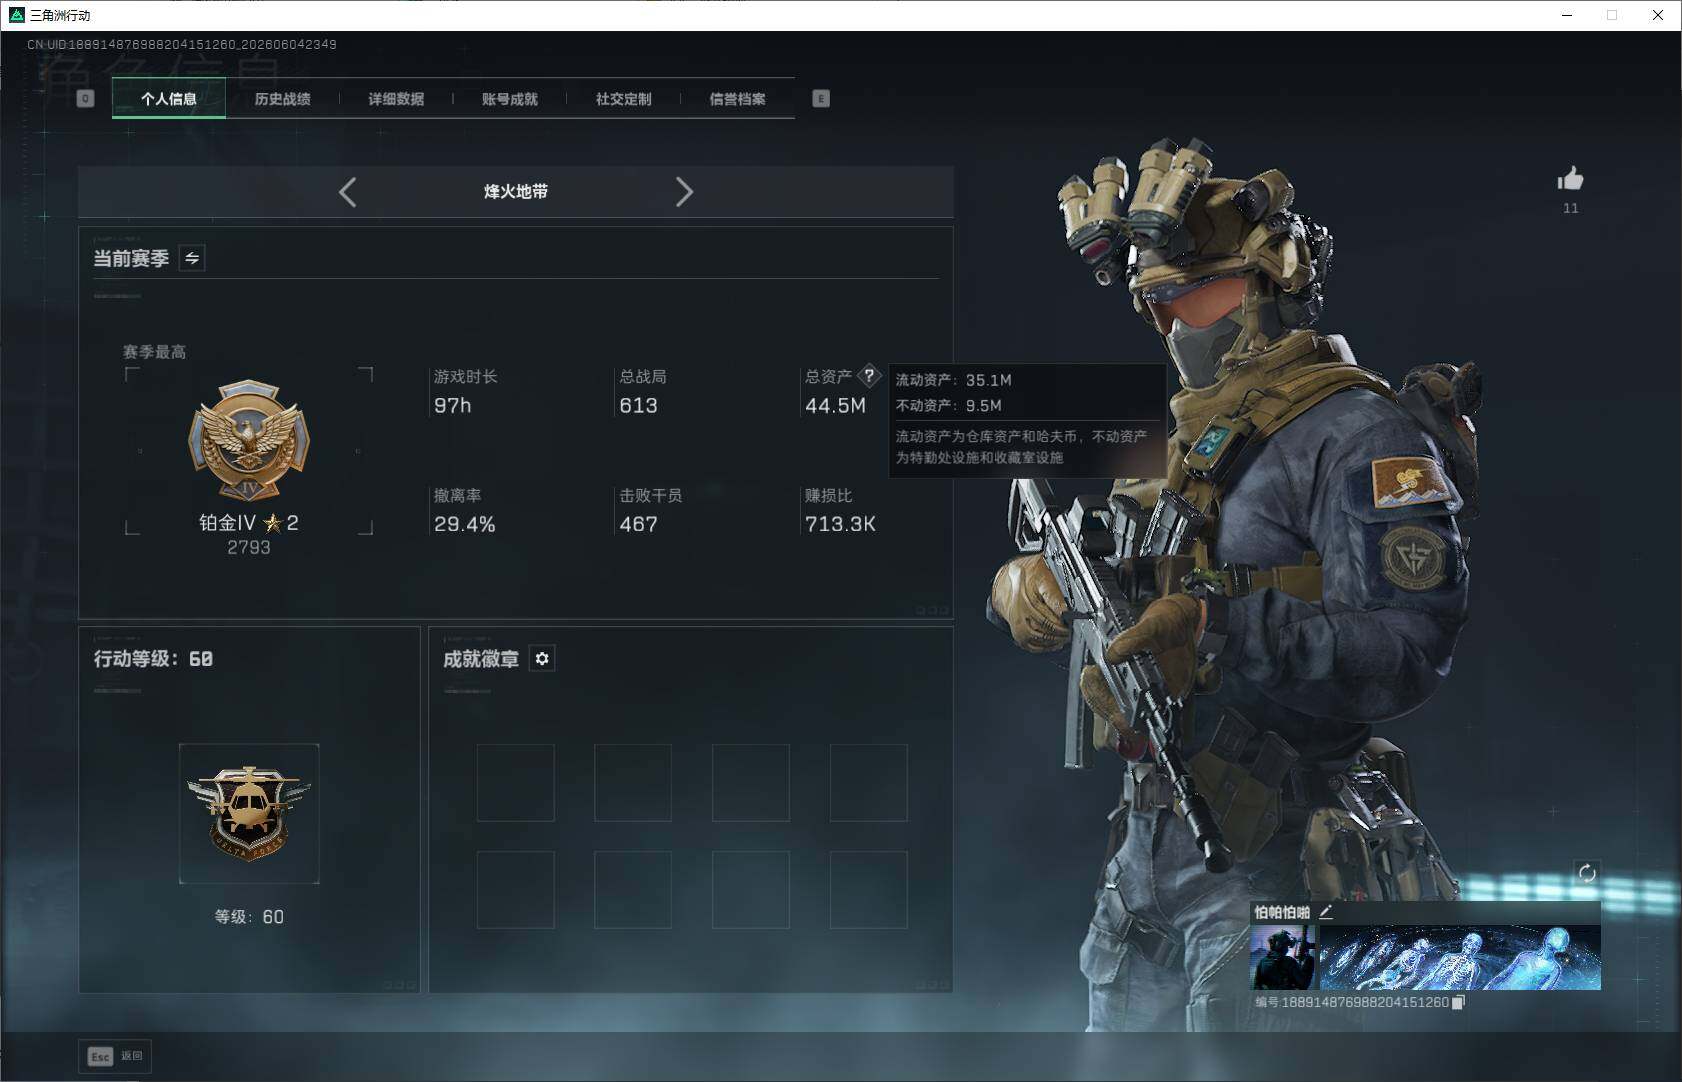This screenshot has height=1082, width=1682.
Task: Click the 击败干员 value 467
Action: pos(638,525)
